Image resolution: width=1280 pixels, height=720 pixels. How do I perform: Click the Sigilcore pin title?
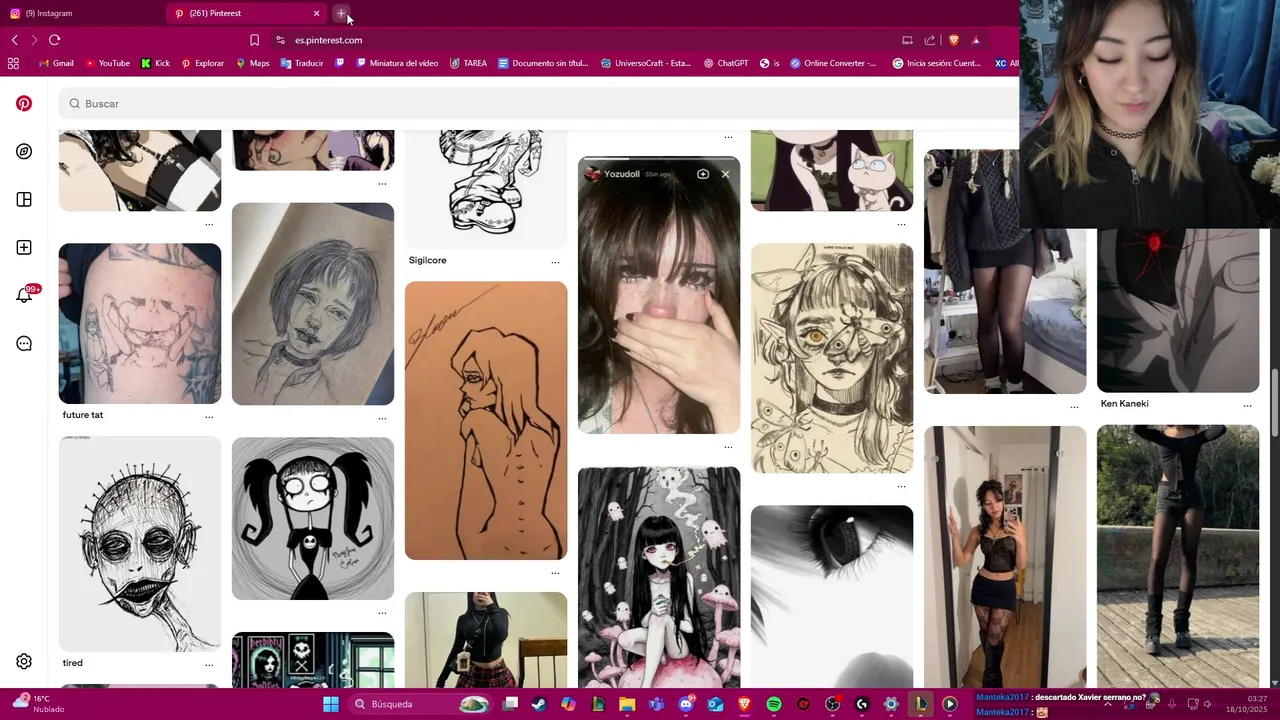point(428,260)
